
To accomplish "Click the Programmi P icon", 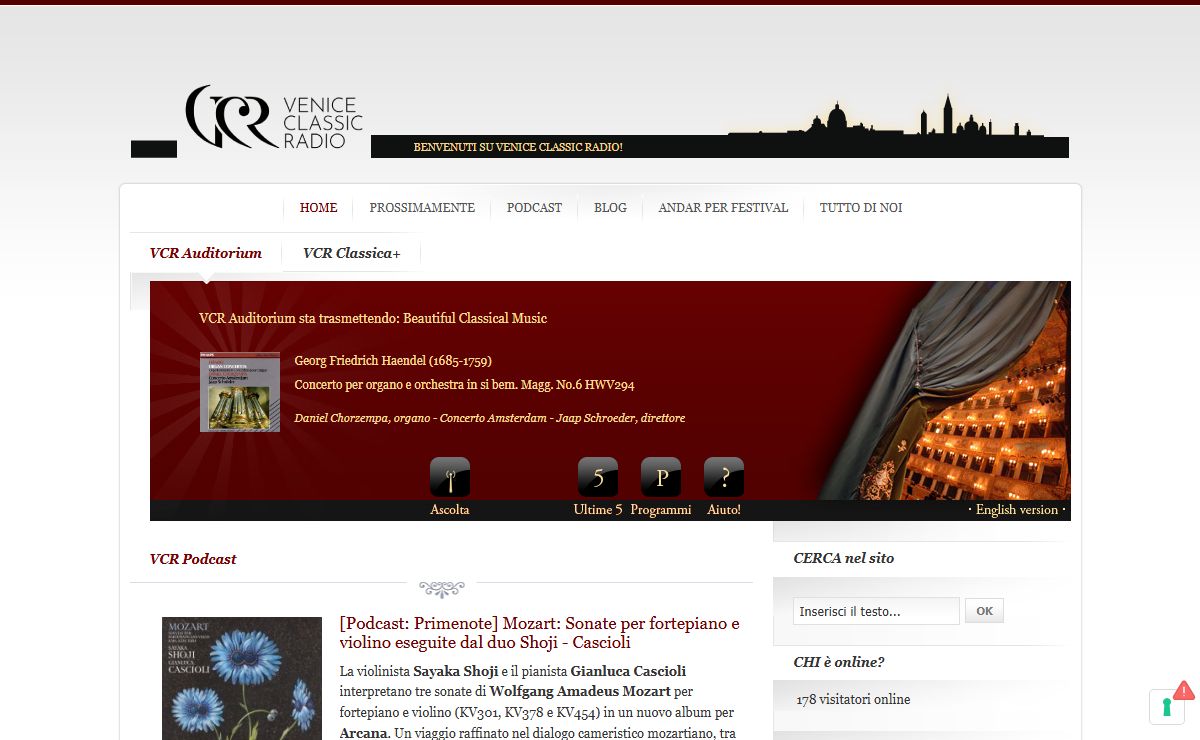I will click(x=661, y=477).
